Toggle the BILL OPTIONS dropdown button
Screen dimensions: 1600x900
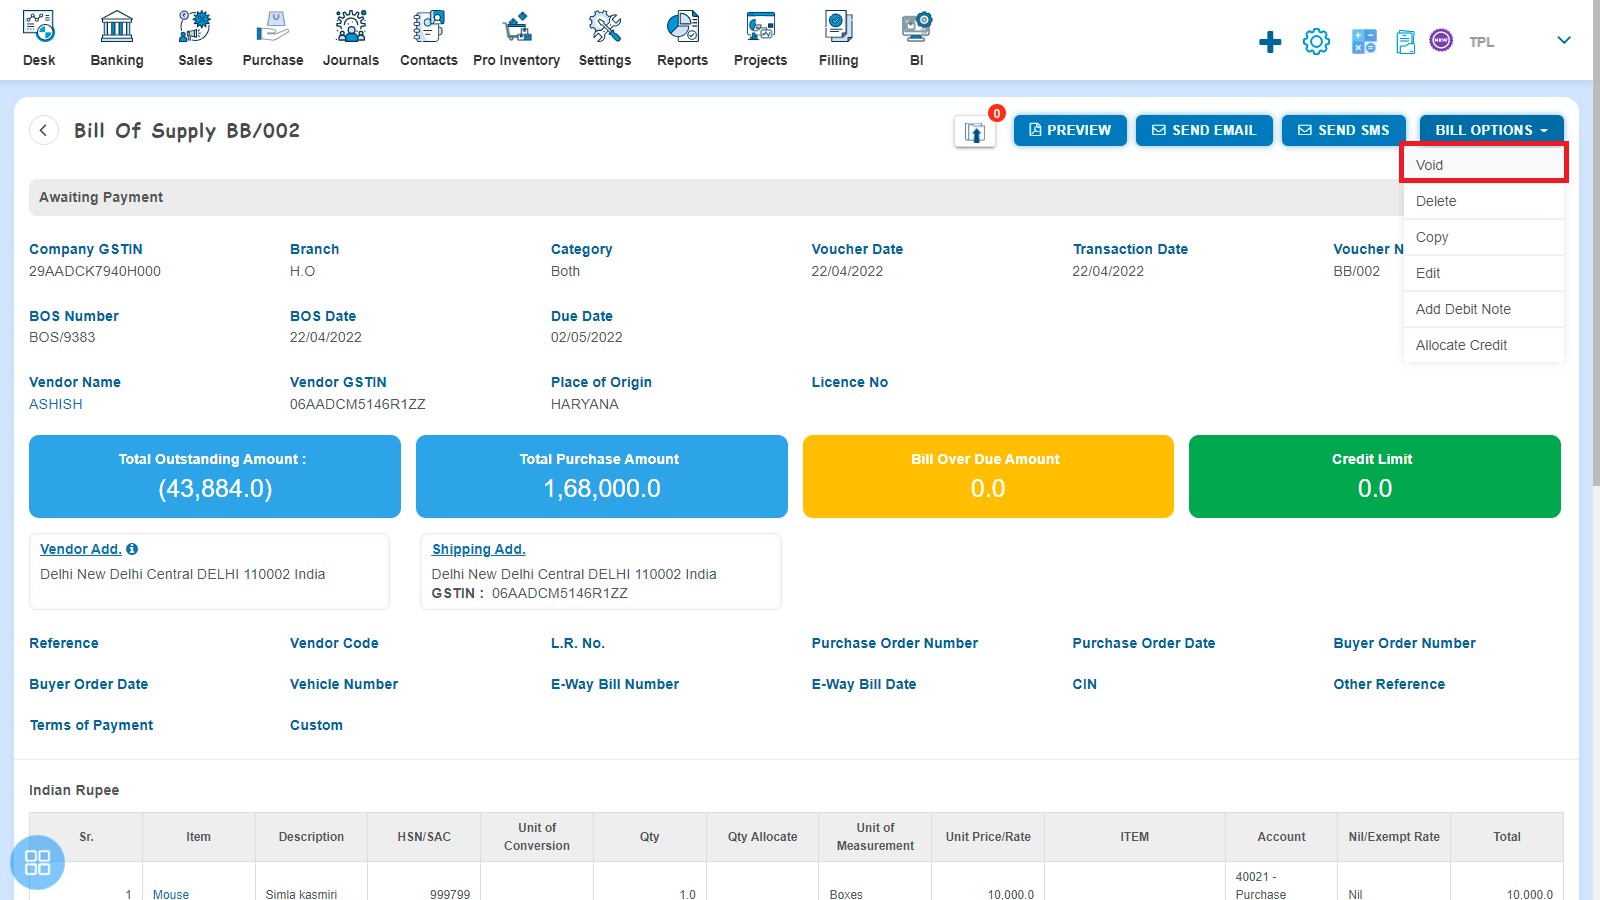click(1491, 130)
